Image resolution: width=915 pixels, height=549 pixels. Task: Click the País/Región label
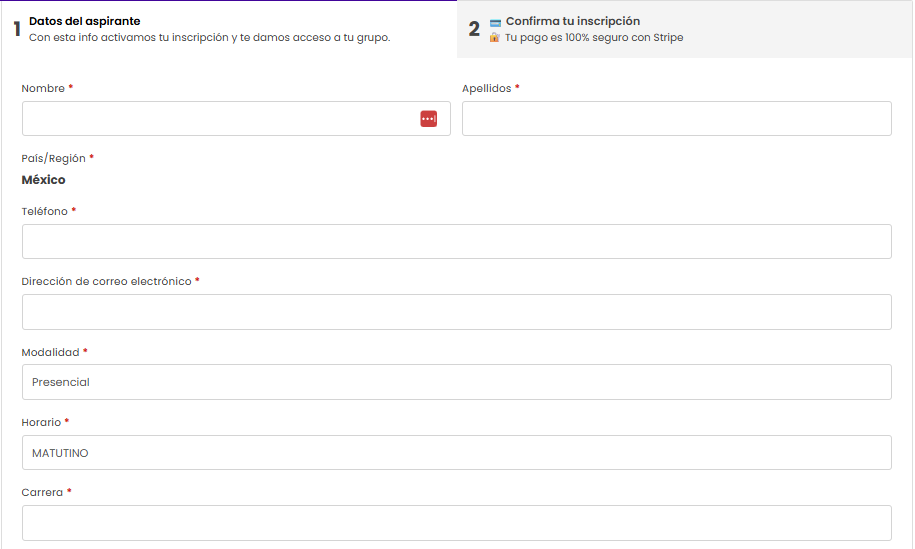[x=54, y=159]
